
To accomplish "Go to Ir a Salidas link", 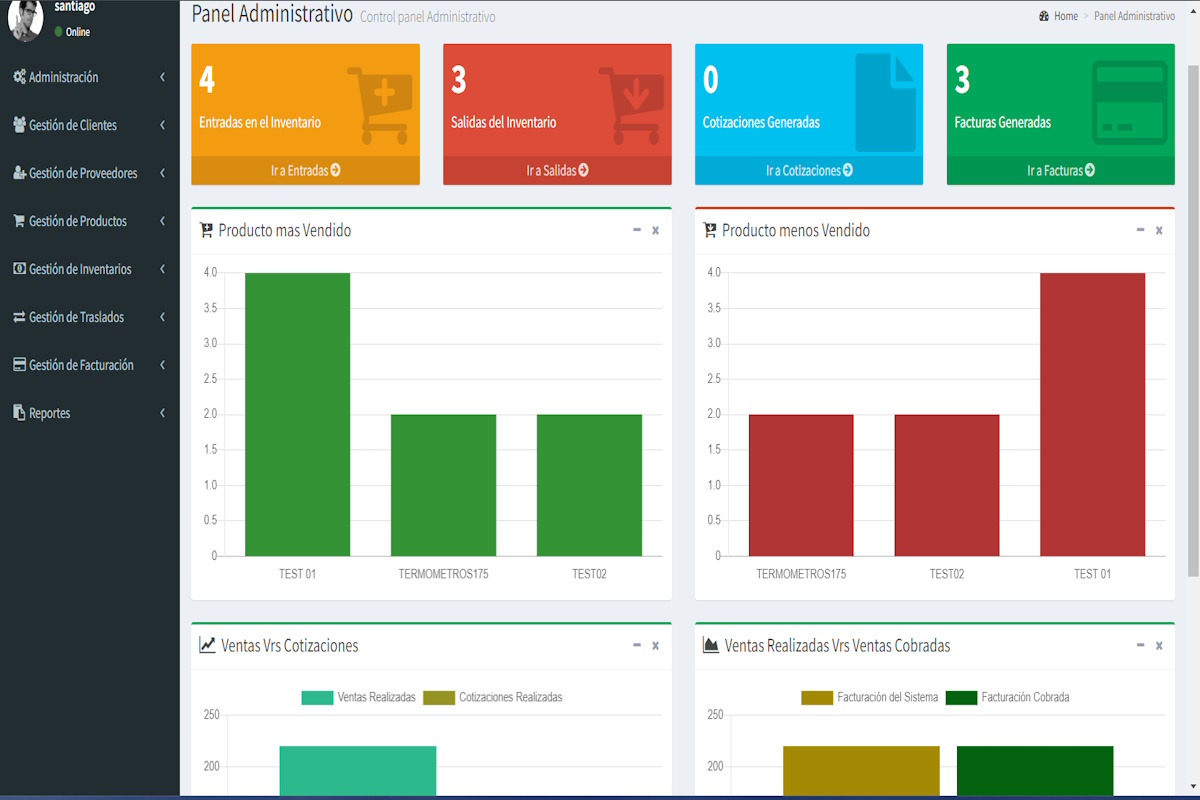I will 557,171.
